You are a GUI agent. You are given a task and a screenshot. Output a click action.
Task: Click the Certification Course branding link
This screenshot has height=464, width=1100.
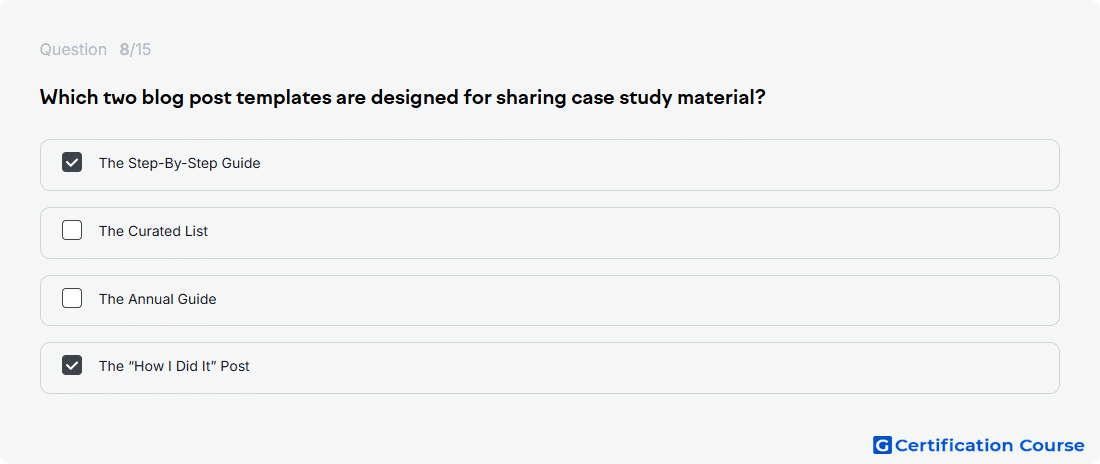979,445
